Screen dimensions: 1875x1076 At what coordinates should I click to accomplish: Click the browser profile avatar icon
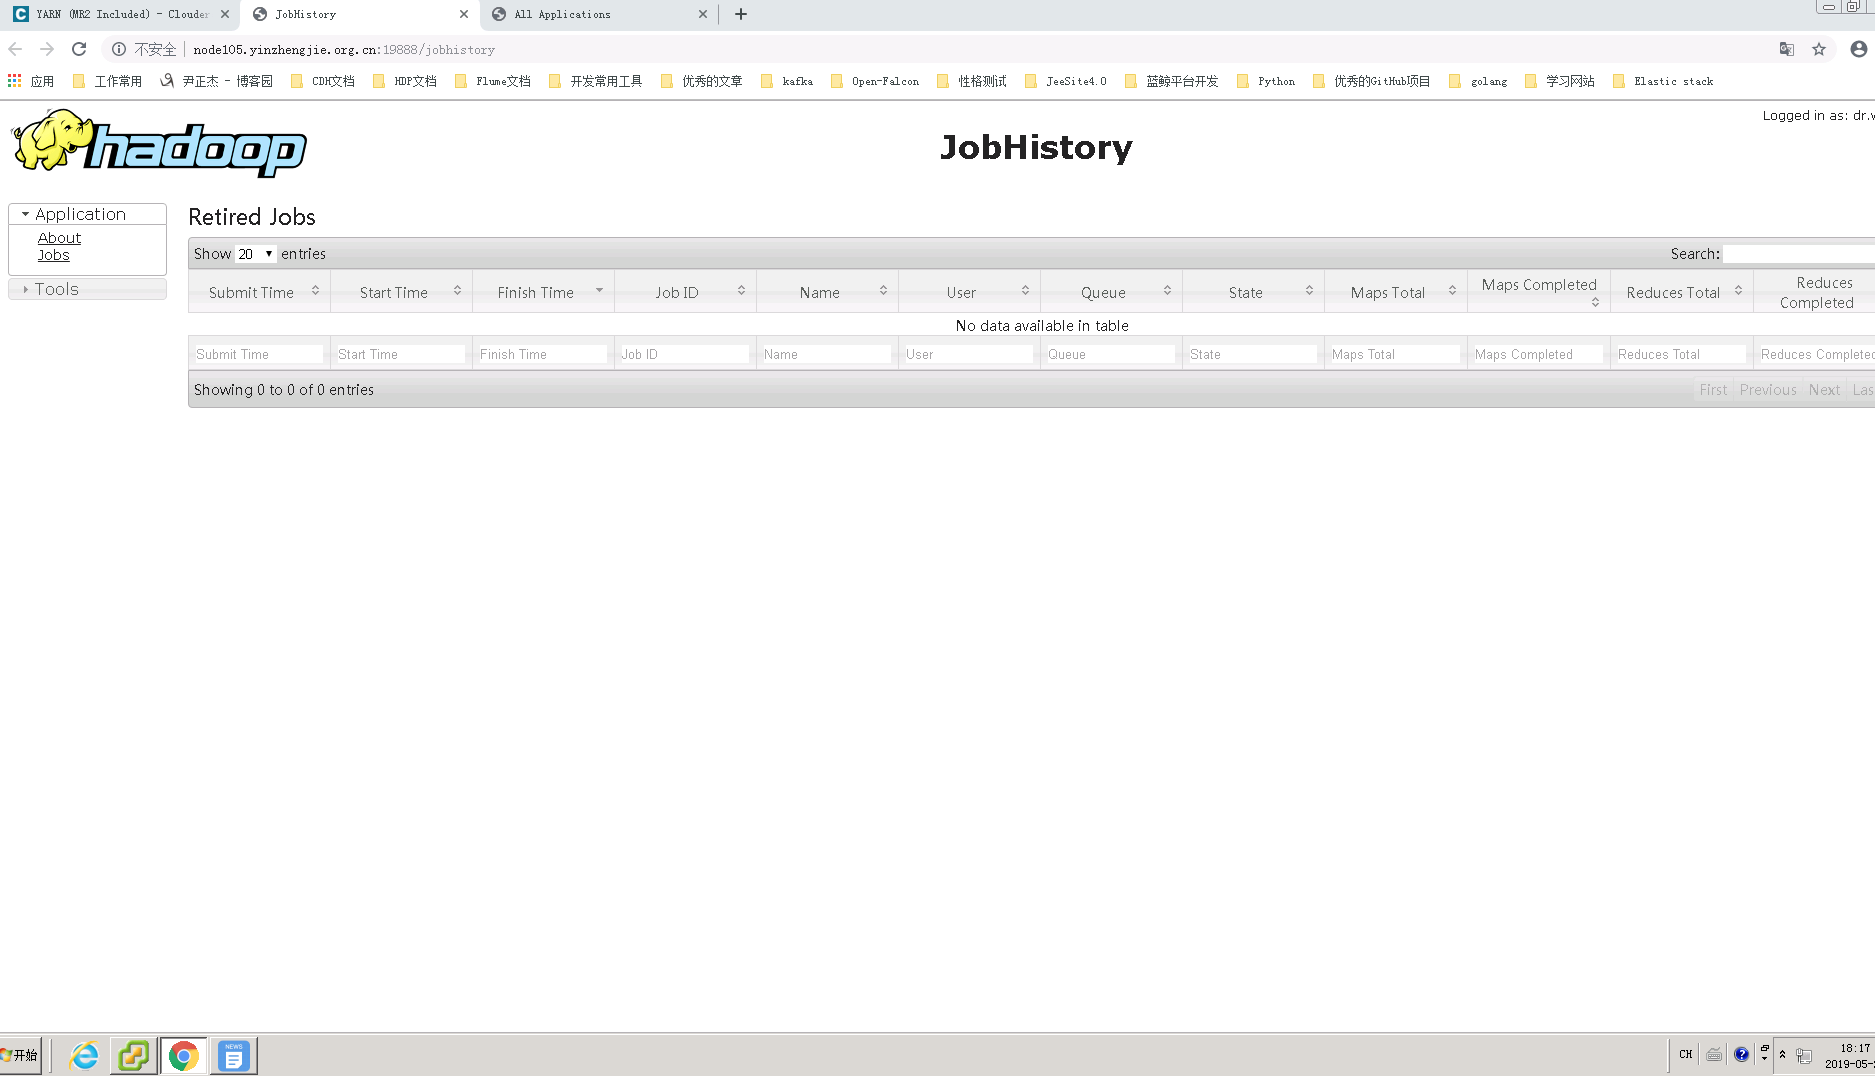(1860, 48)
